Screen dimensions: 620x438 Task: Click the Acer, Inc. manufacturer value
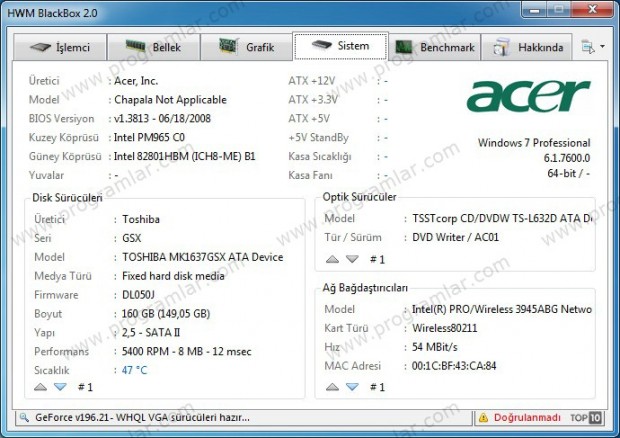136,81
